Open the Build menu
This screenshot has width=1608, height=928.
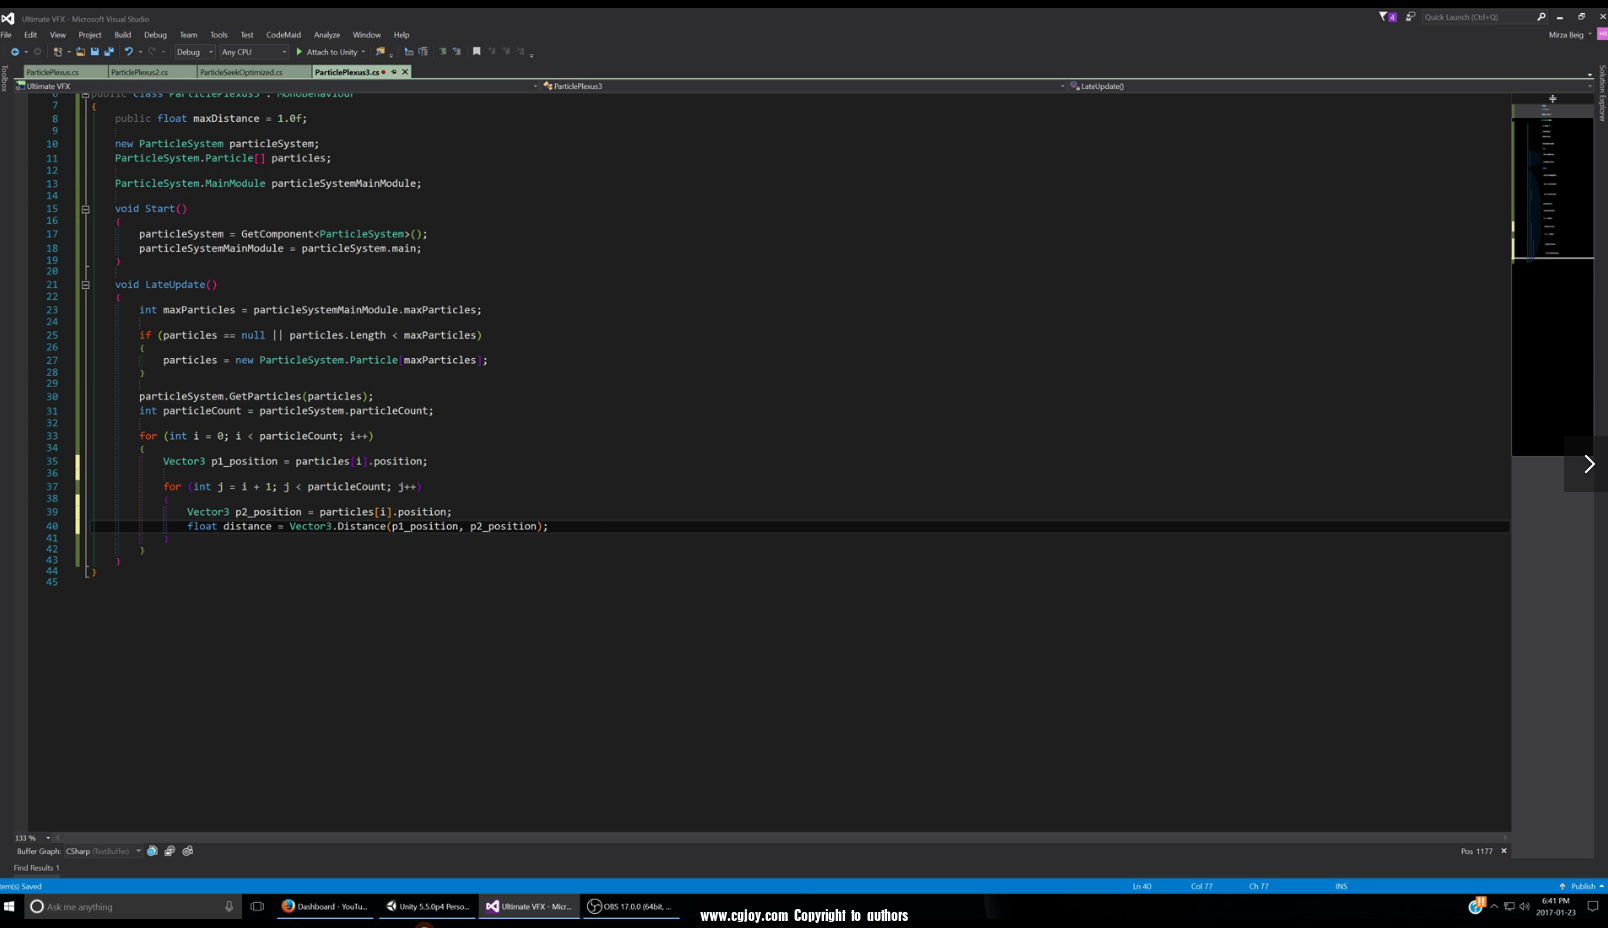click(123, 35)
